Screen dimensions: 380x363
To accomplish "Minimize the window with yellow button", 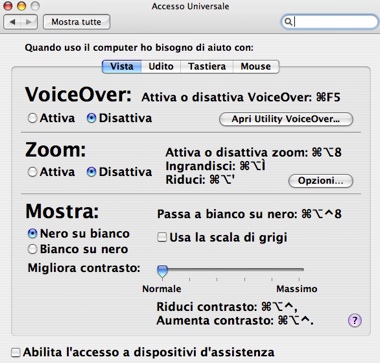I will [21, 6].
